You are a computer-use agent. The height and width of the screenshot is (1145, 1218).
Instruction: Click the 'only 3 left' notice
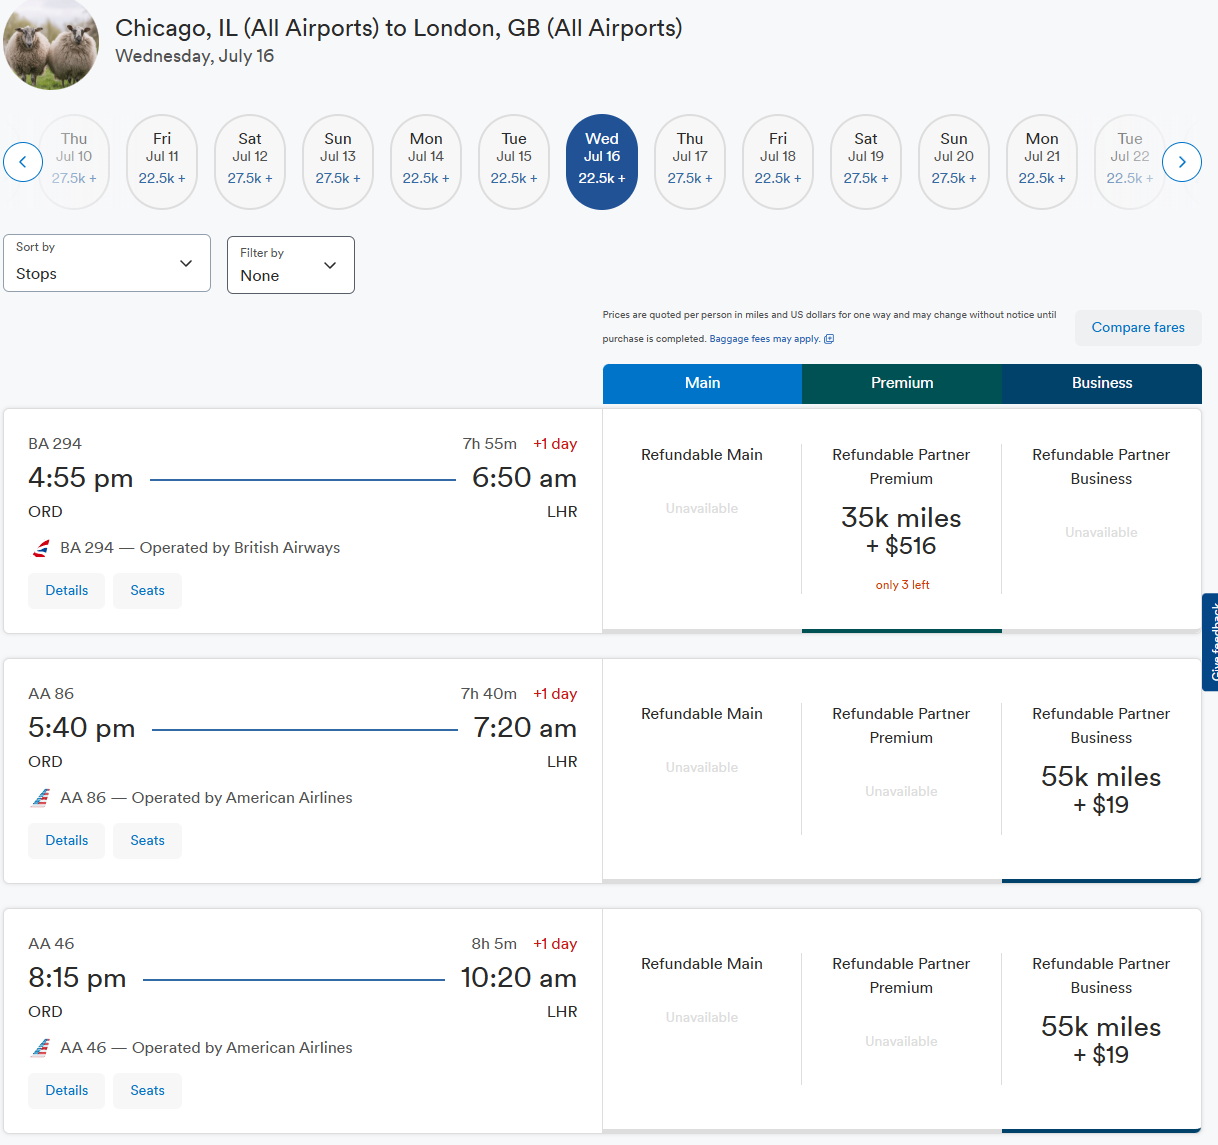[903, 585]
